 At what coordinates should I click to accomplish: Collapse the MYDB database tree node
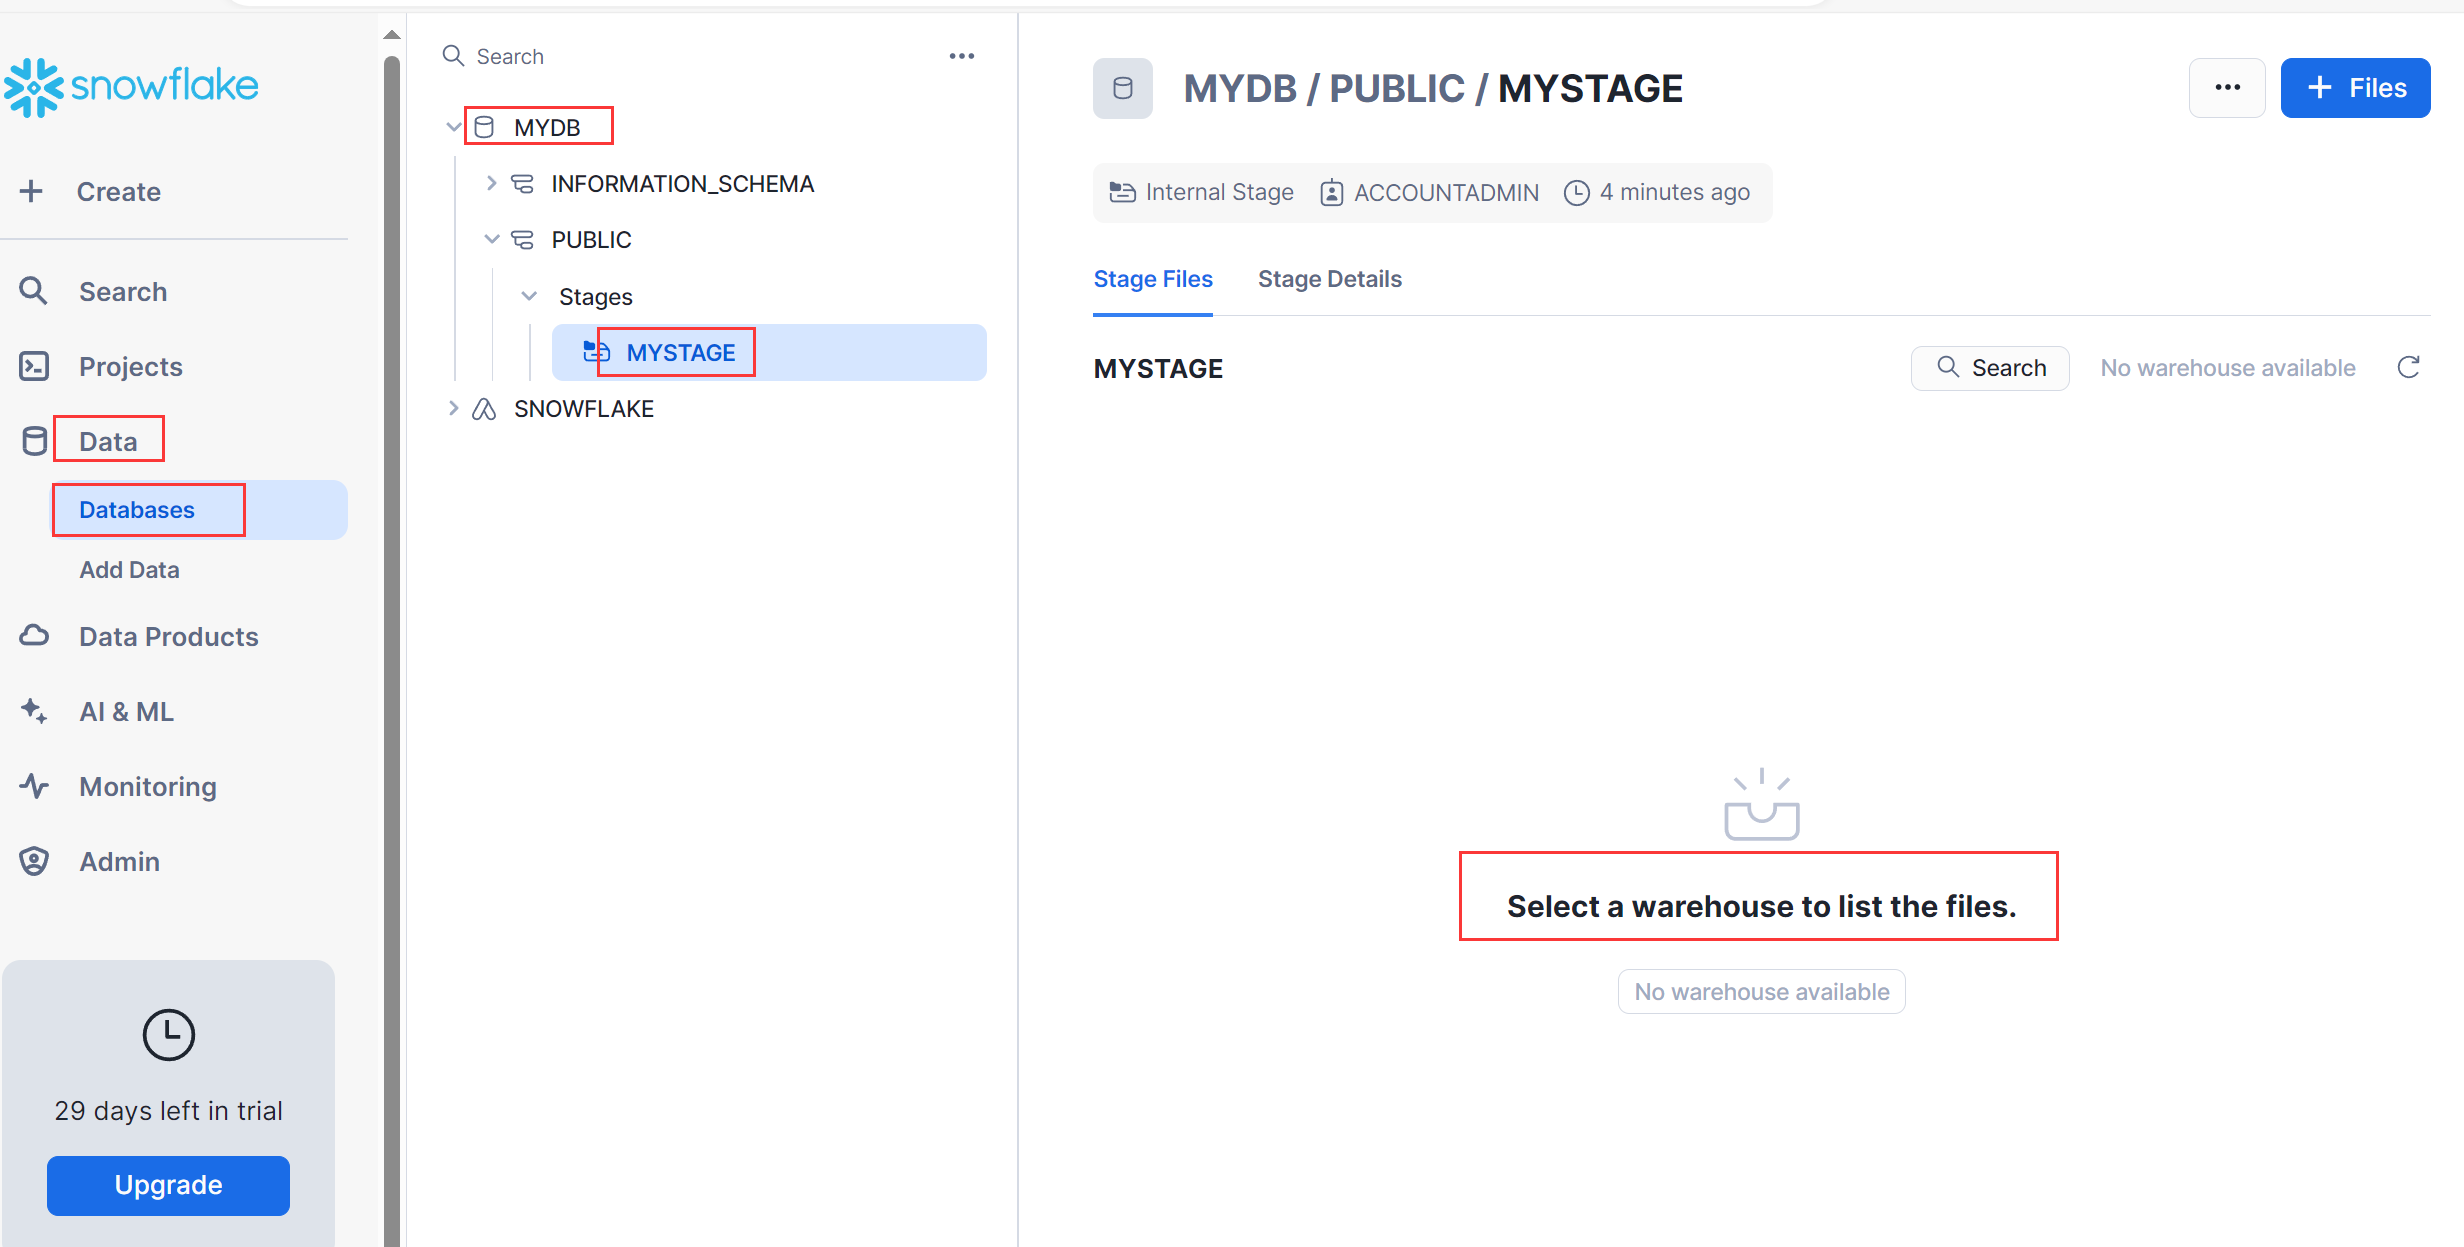[453, 127]
